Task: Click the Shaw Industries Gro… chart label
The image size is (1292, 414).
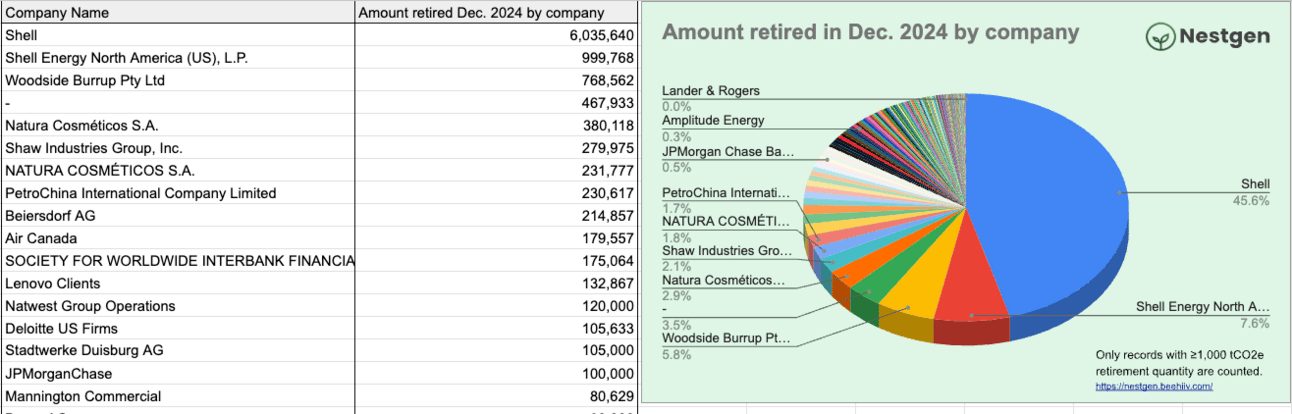Action: [727, 258]
